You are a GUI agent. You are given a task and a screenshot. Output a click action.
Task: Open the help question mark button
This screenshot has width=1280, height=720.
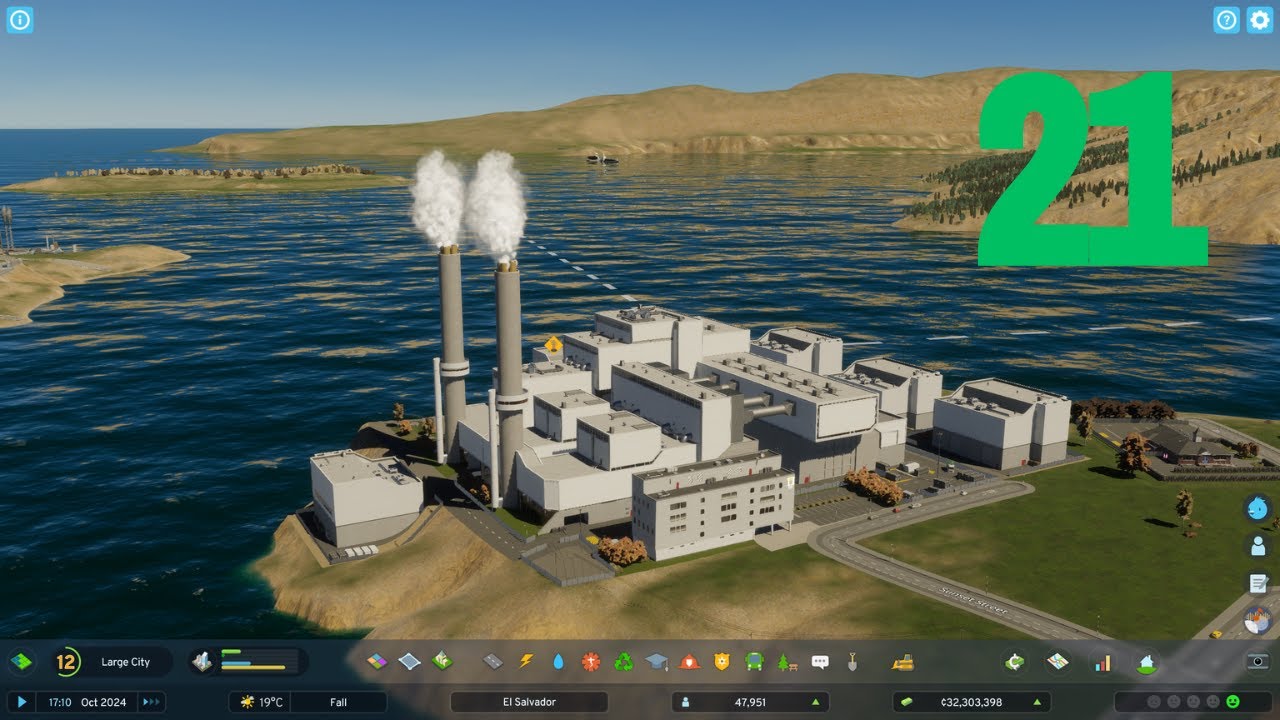[x=1227, y=20]
